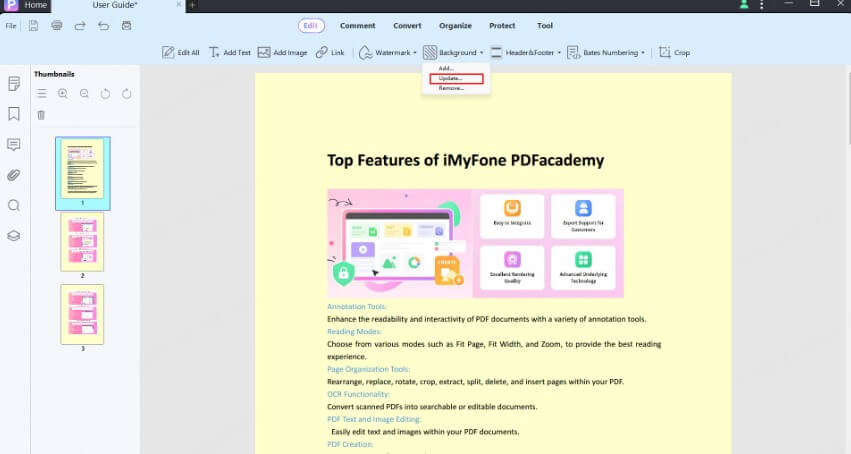Close the User Guide document tab
The image size is (851, 454).
coord(179,4)
